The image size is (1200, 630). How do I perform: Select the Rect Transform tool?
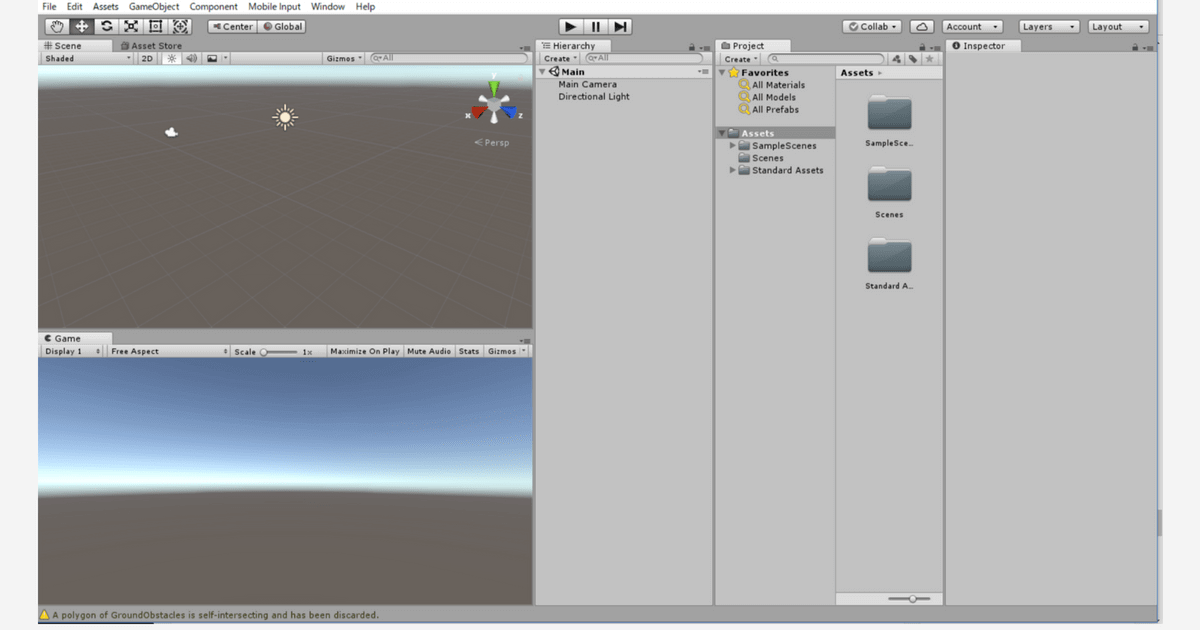(155, 26)
